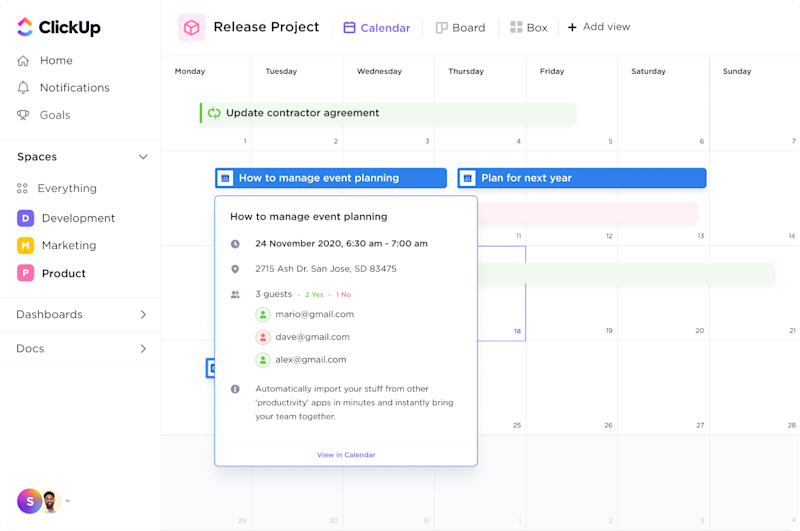Click the purple S user avatar

29,501
